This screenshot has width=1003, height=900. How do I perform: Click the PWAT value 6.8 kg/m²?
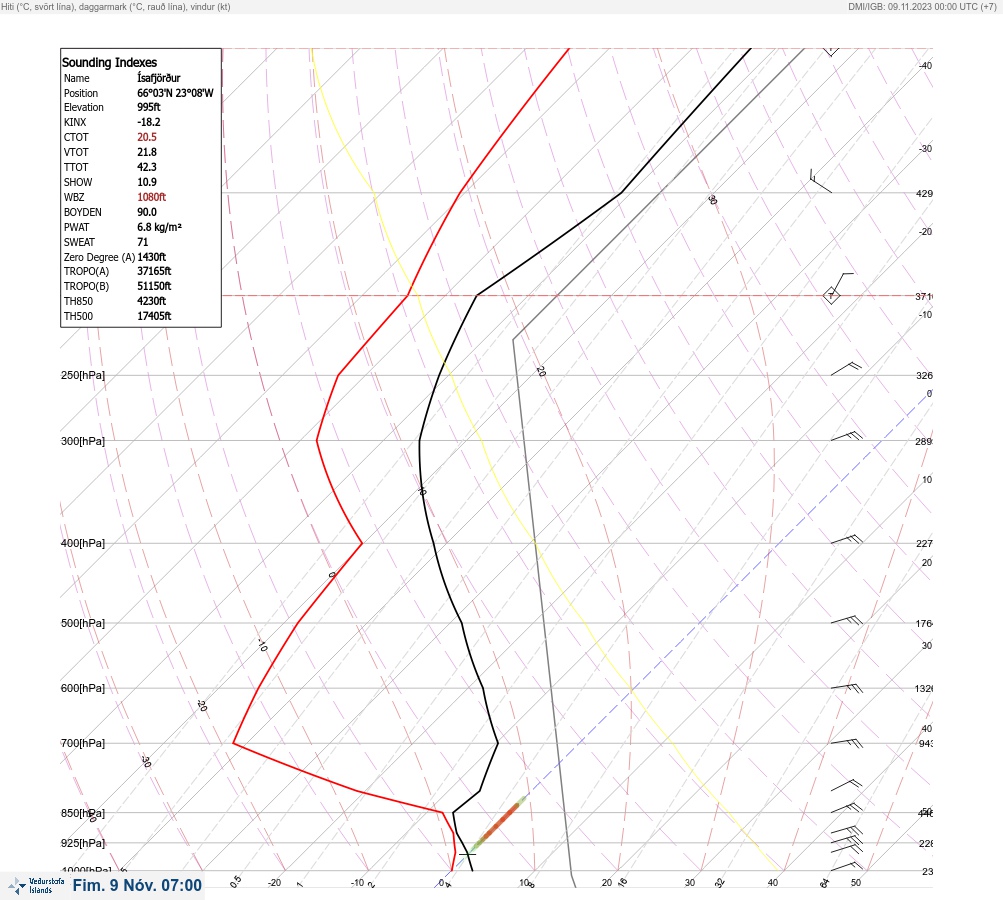[159, 227]
